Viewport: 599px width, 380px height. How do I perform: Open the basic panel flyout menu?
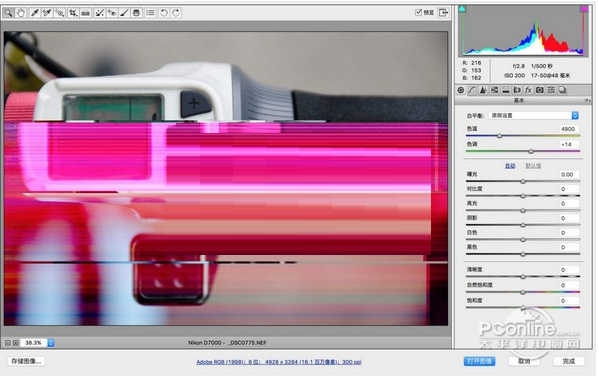[587, 100]
